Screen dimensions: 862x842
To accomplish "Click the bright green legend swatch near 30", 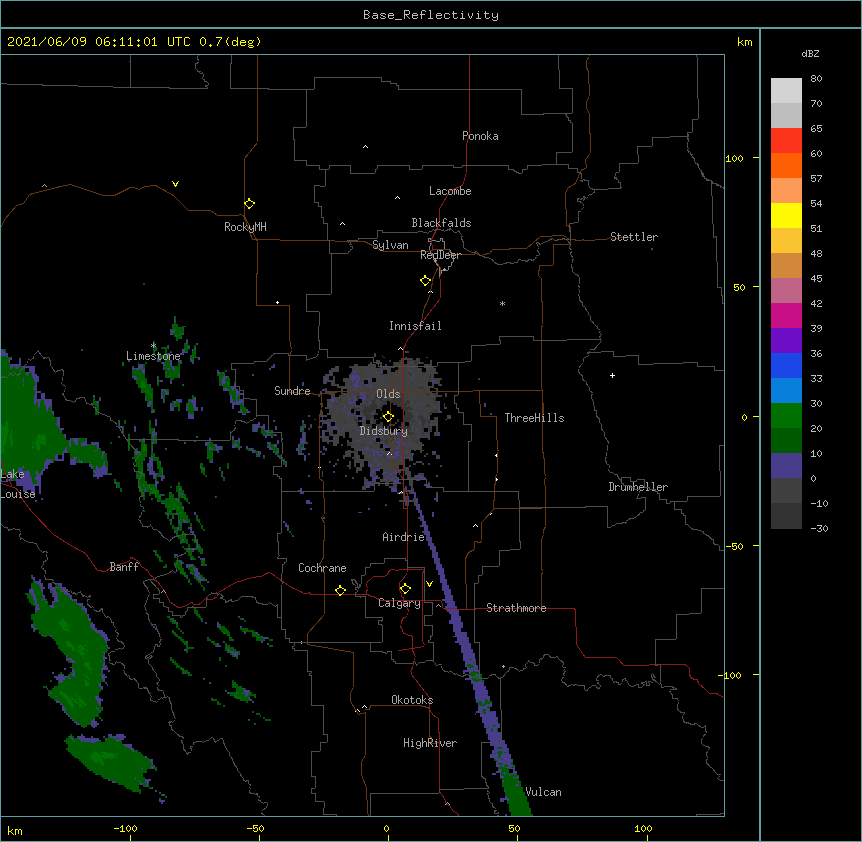I will 786,416.
